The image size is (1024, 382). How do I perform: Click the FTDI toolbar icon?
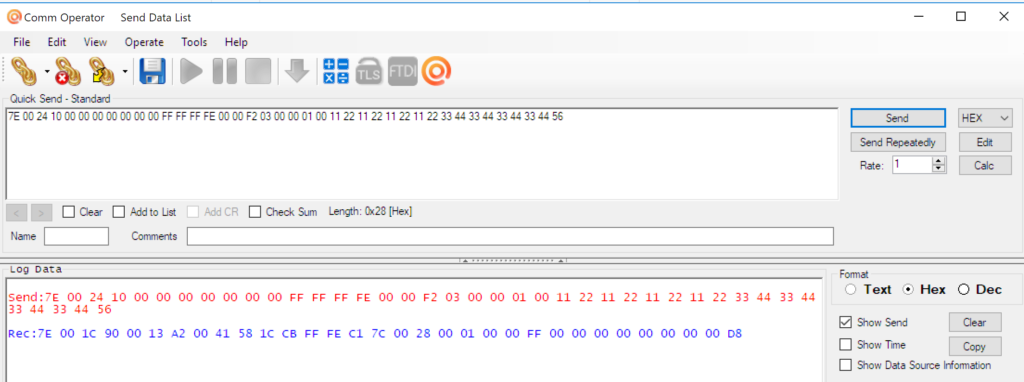tap(402, 71)
